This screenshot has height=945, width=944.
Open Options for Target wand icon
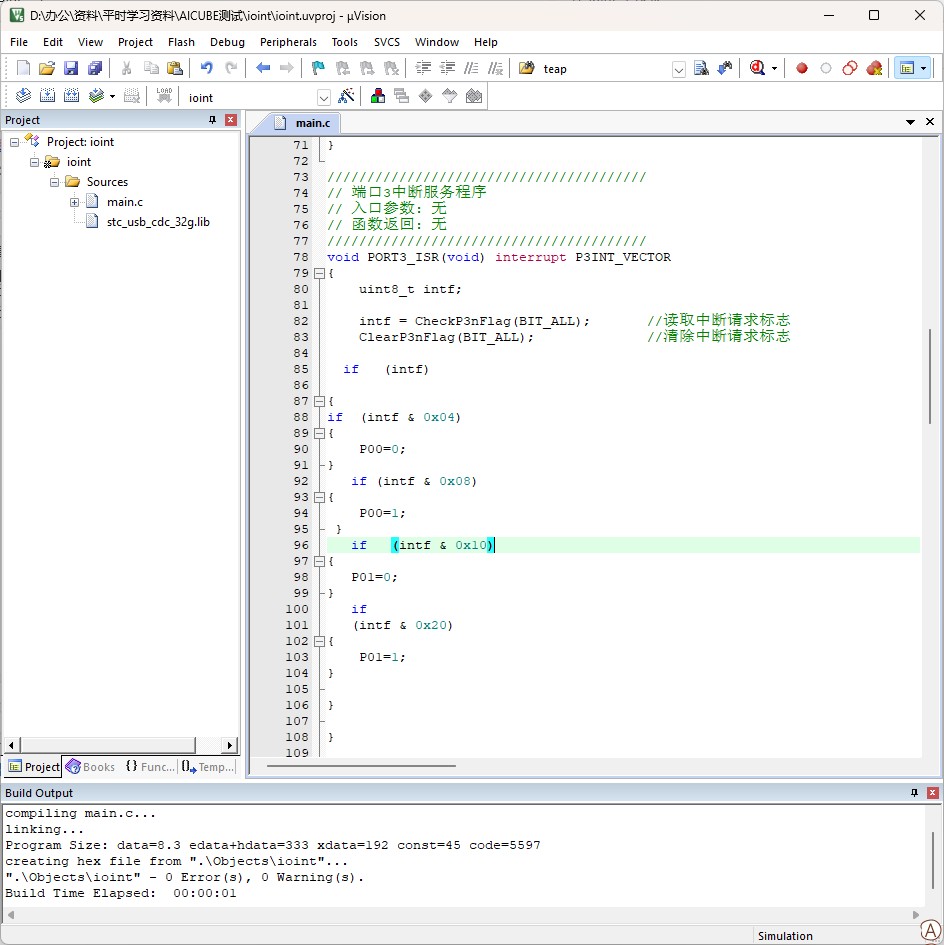346,96
